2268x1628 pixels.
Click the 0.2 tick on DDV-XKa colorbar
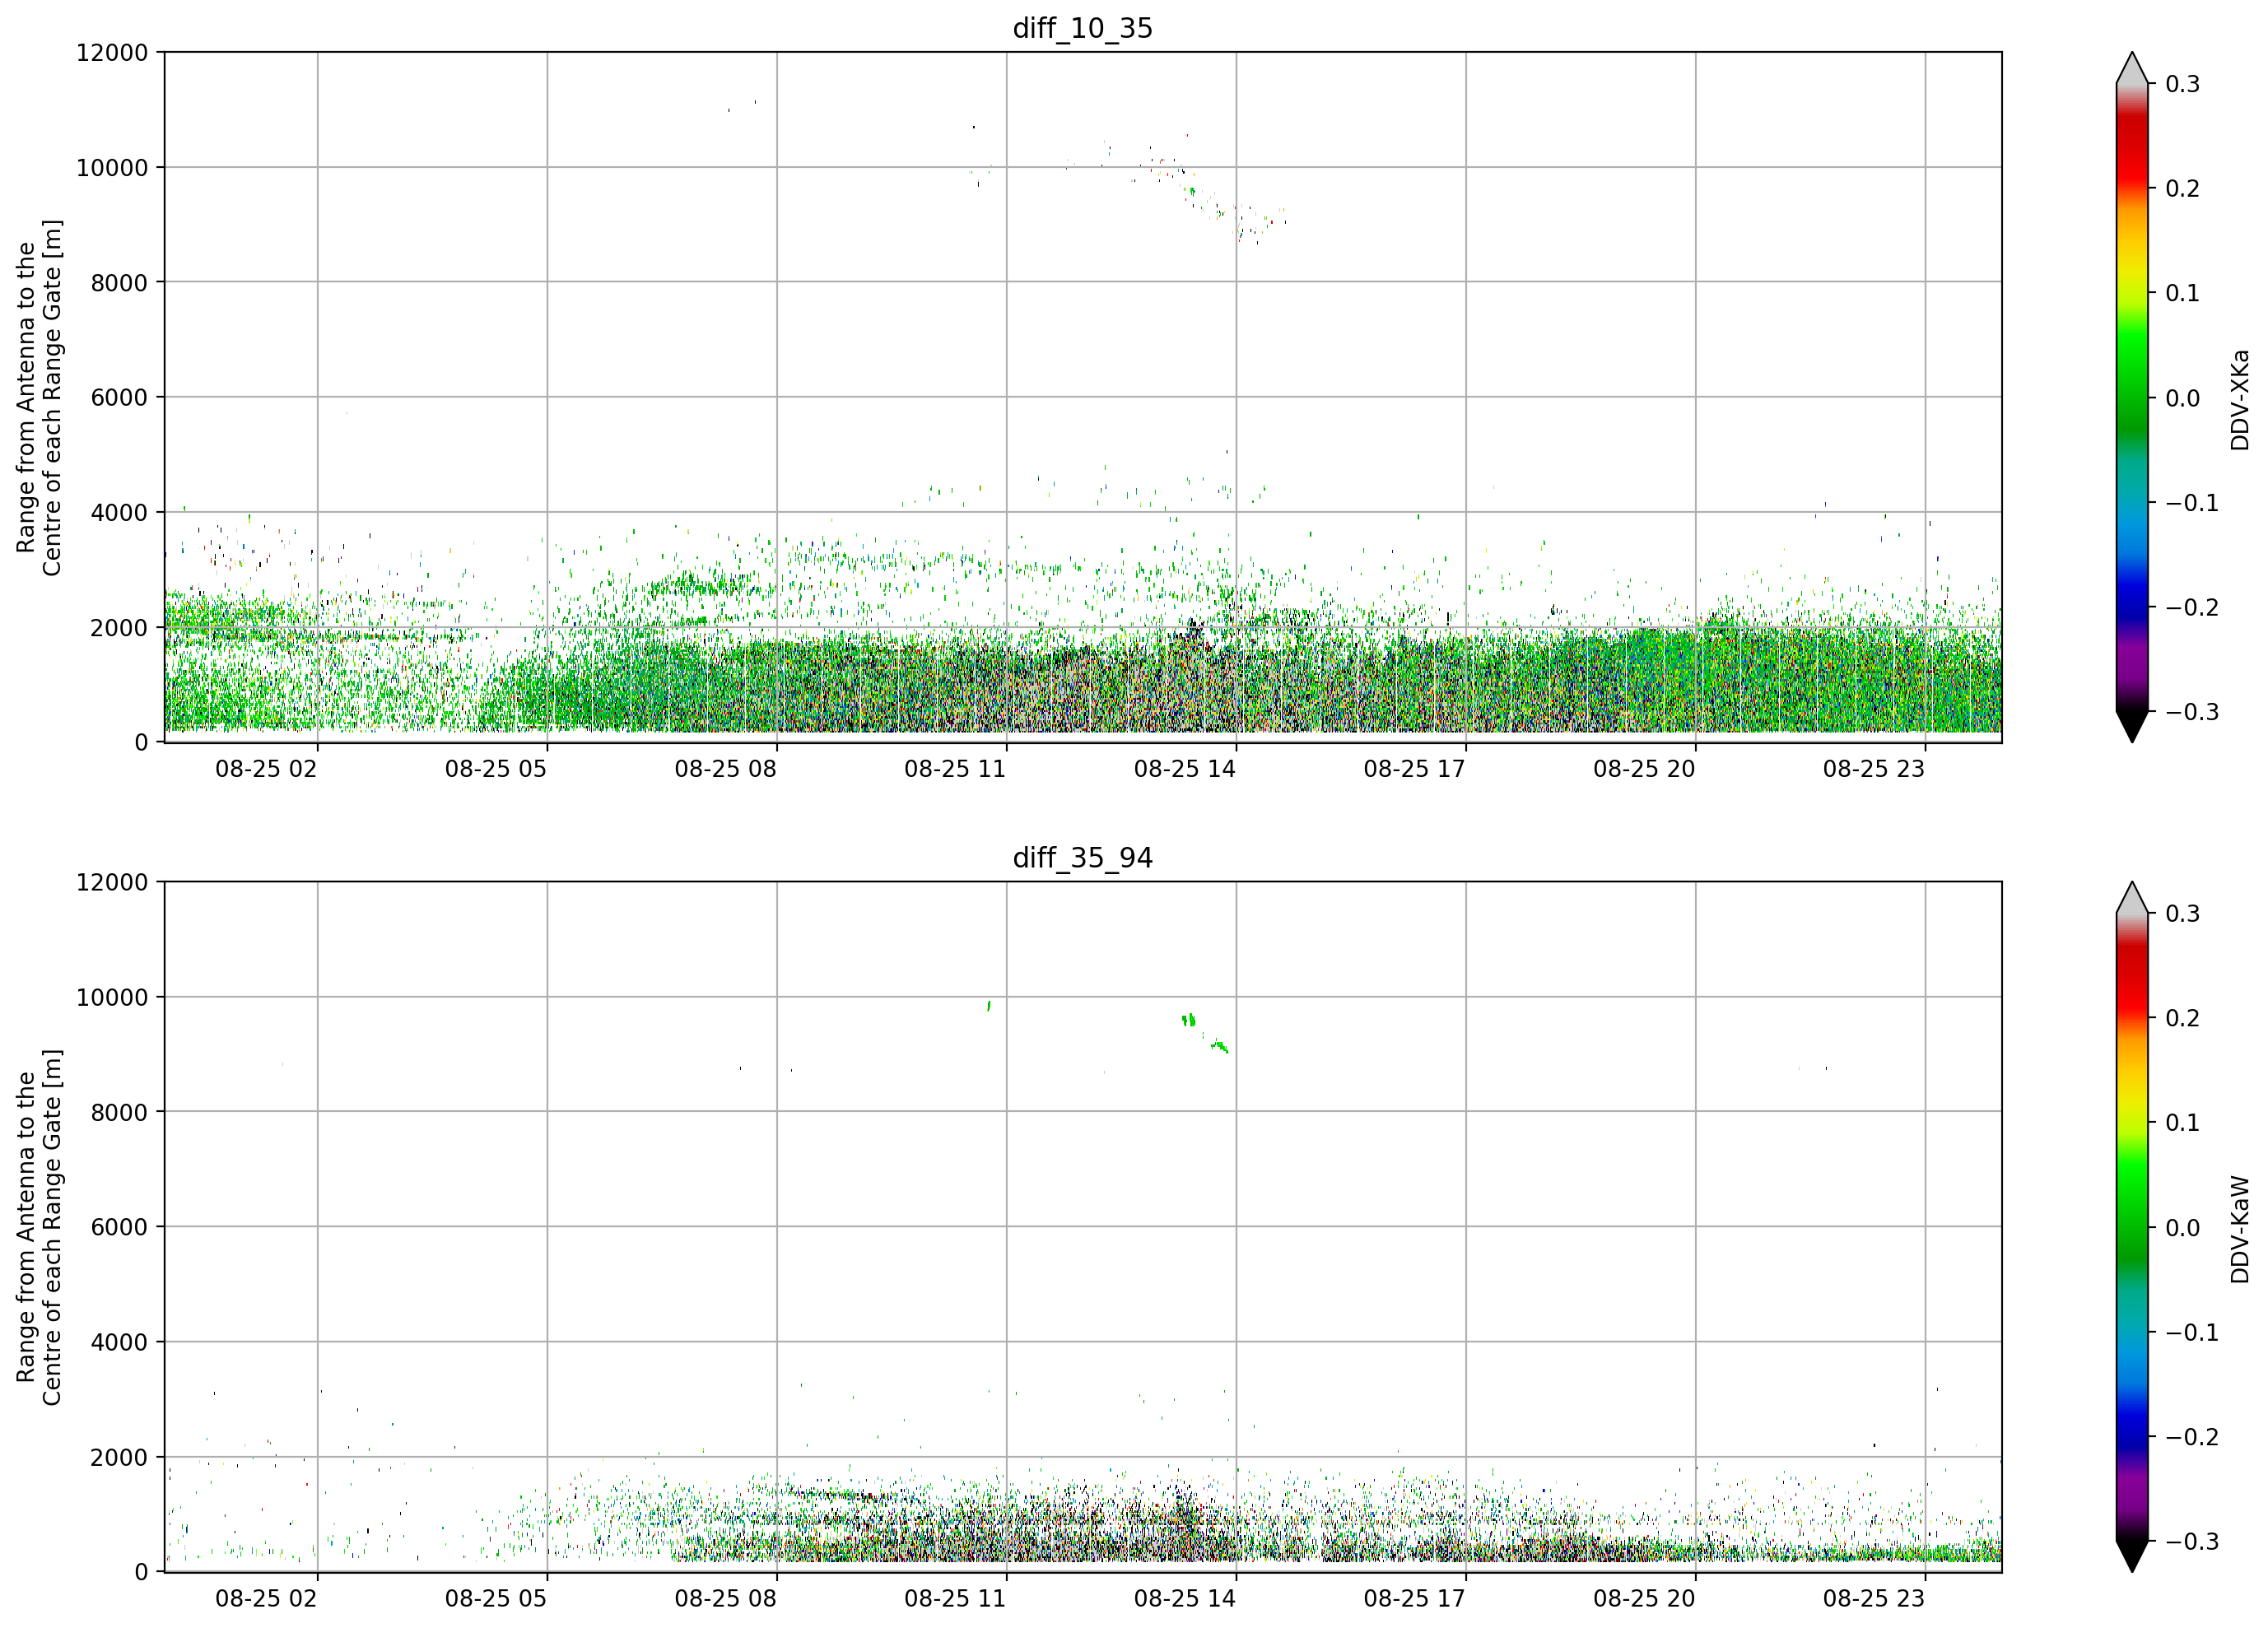coord(2183,189)
